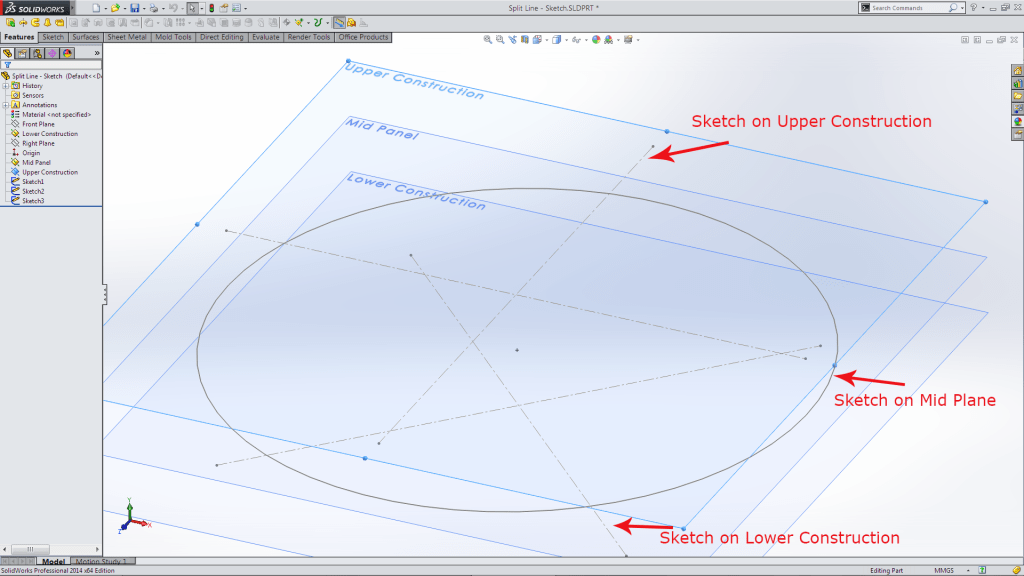Expand the History node in feature tree
Viewport: 1024px width, 576px height.
pos(6,86)
